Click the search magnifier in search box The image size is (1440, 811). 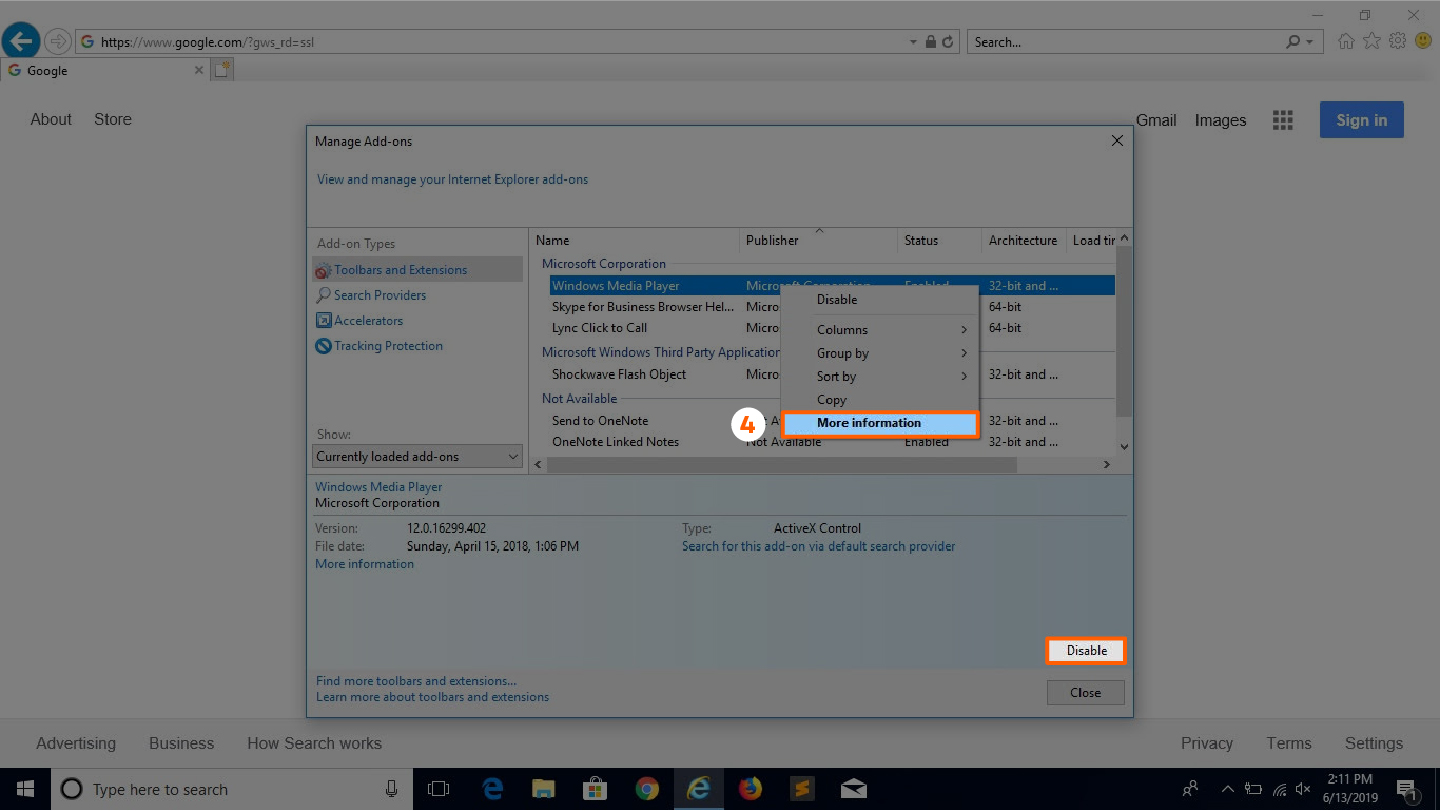[x=1294, y=42]
